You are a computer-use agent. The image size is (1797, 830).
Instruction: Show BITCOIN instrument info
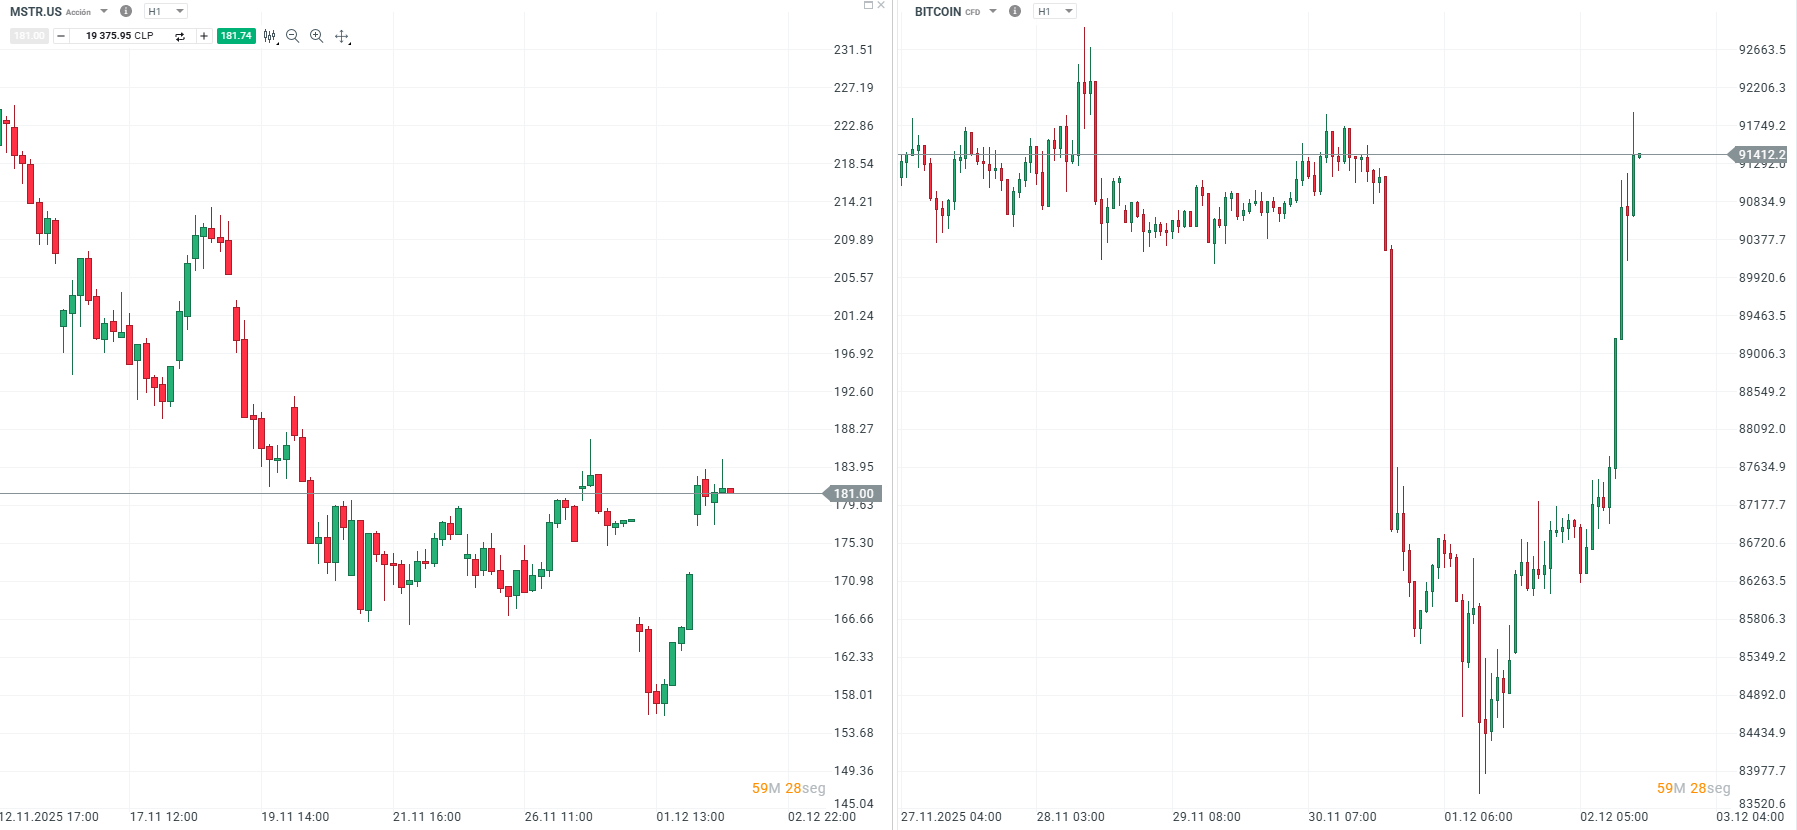pos(1015,11)
